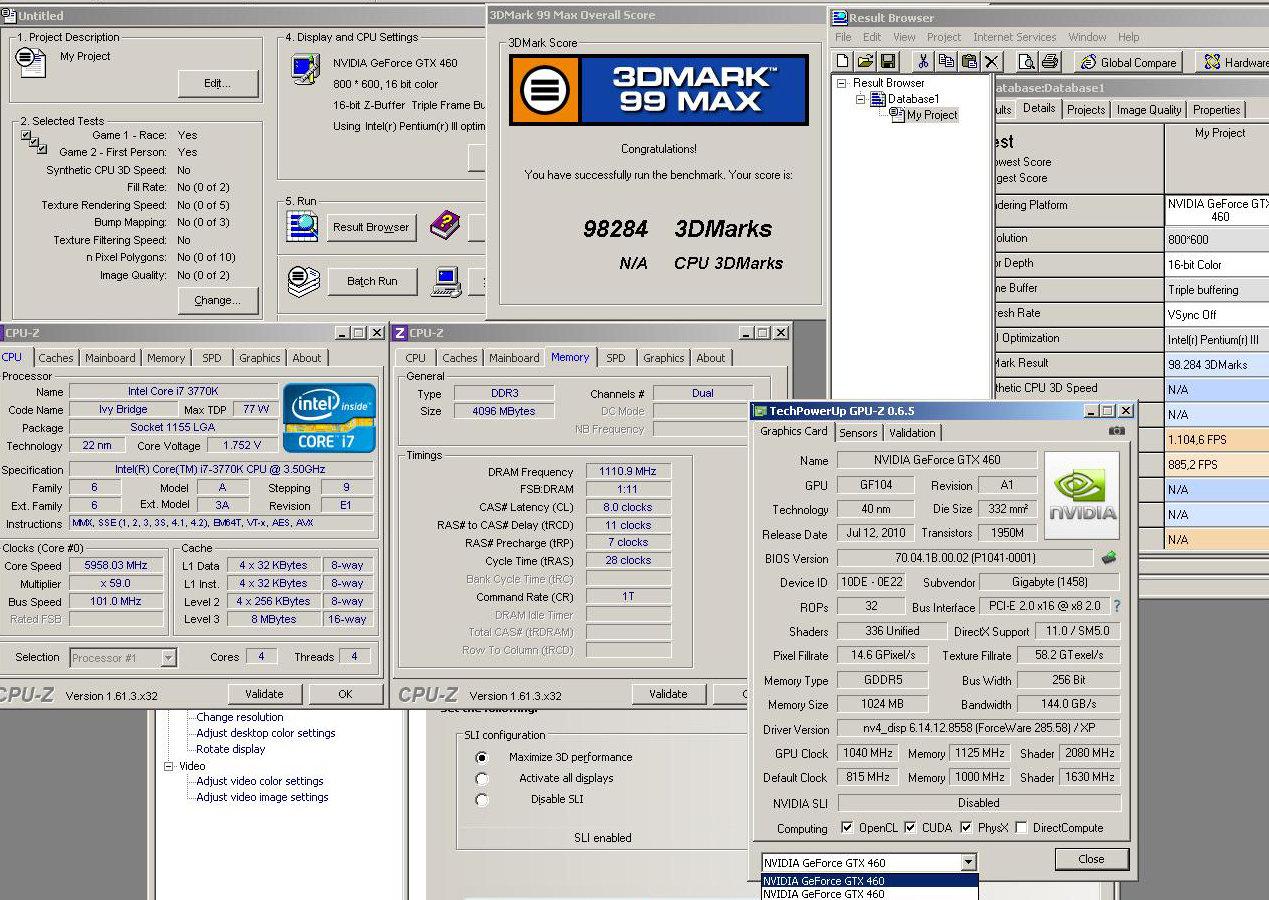Image resolution: width=1269 pixels, height=900 pixels.
Task: Click the DRAM Frequency value in CPU-Z Memory
Action: (628, 471)
